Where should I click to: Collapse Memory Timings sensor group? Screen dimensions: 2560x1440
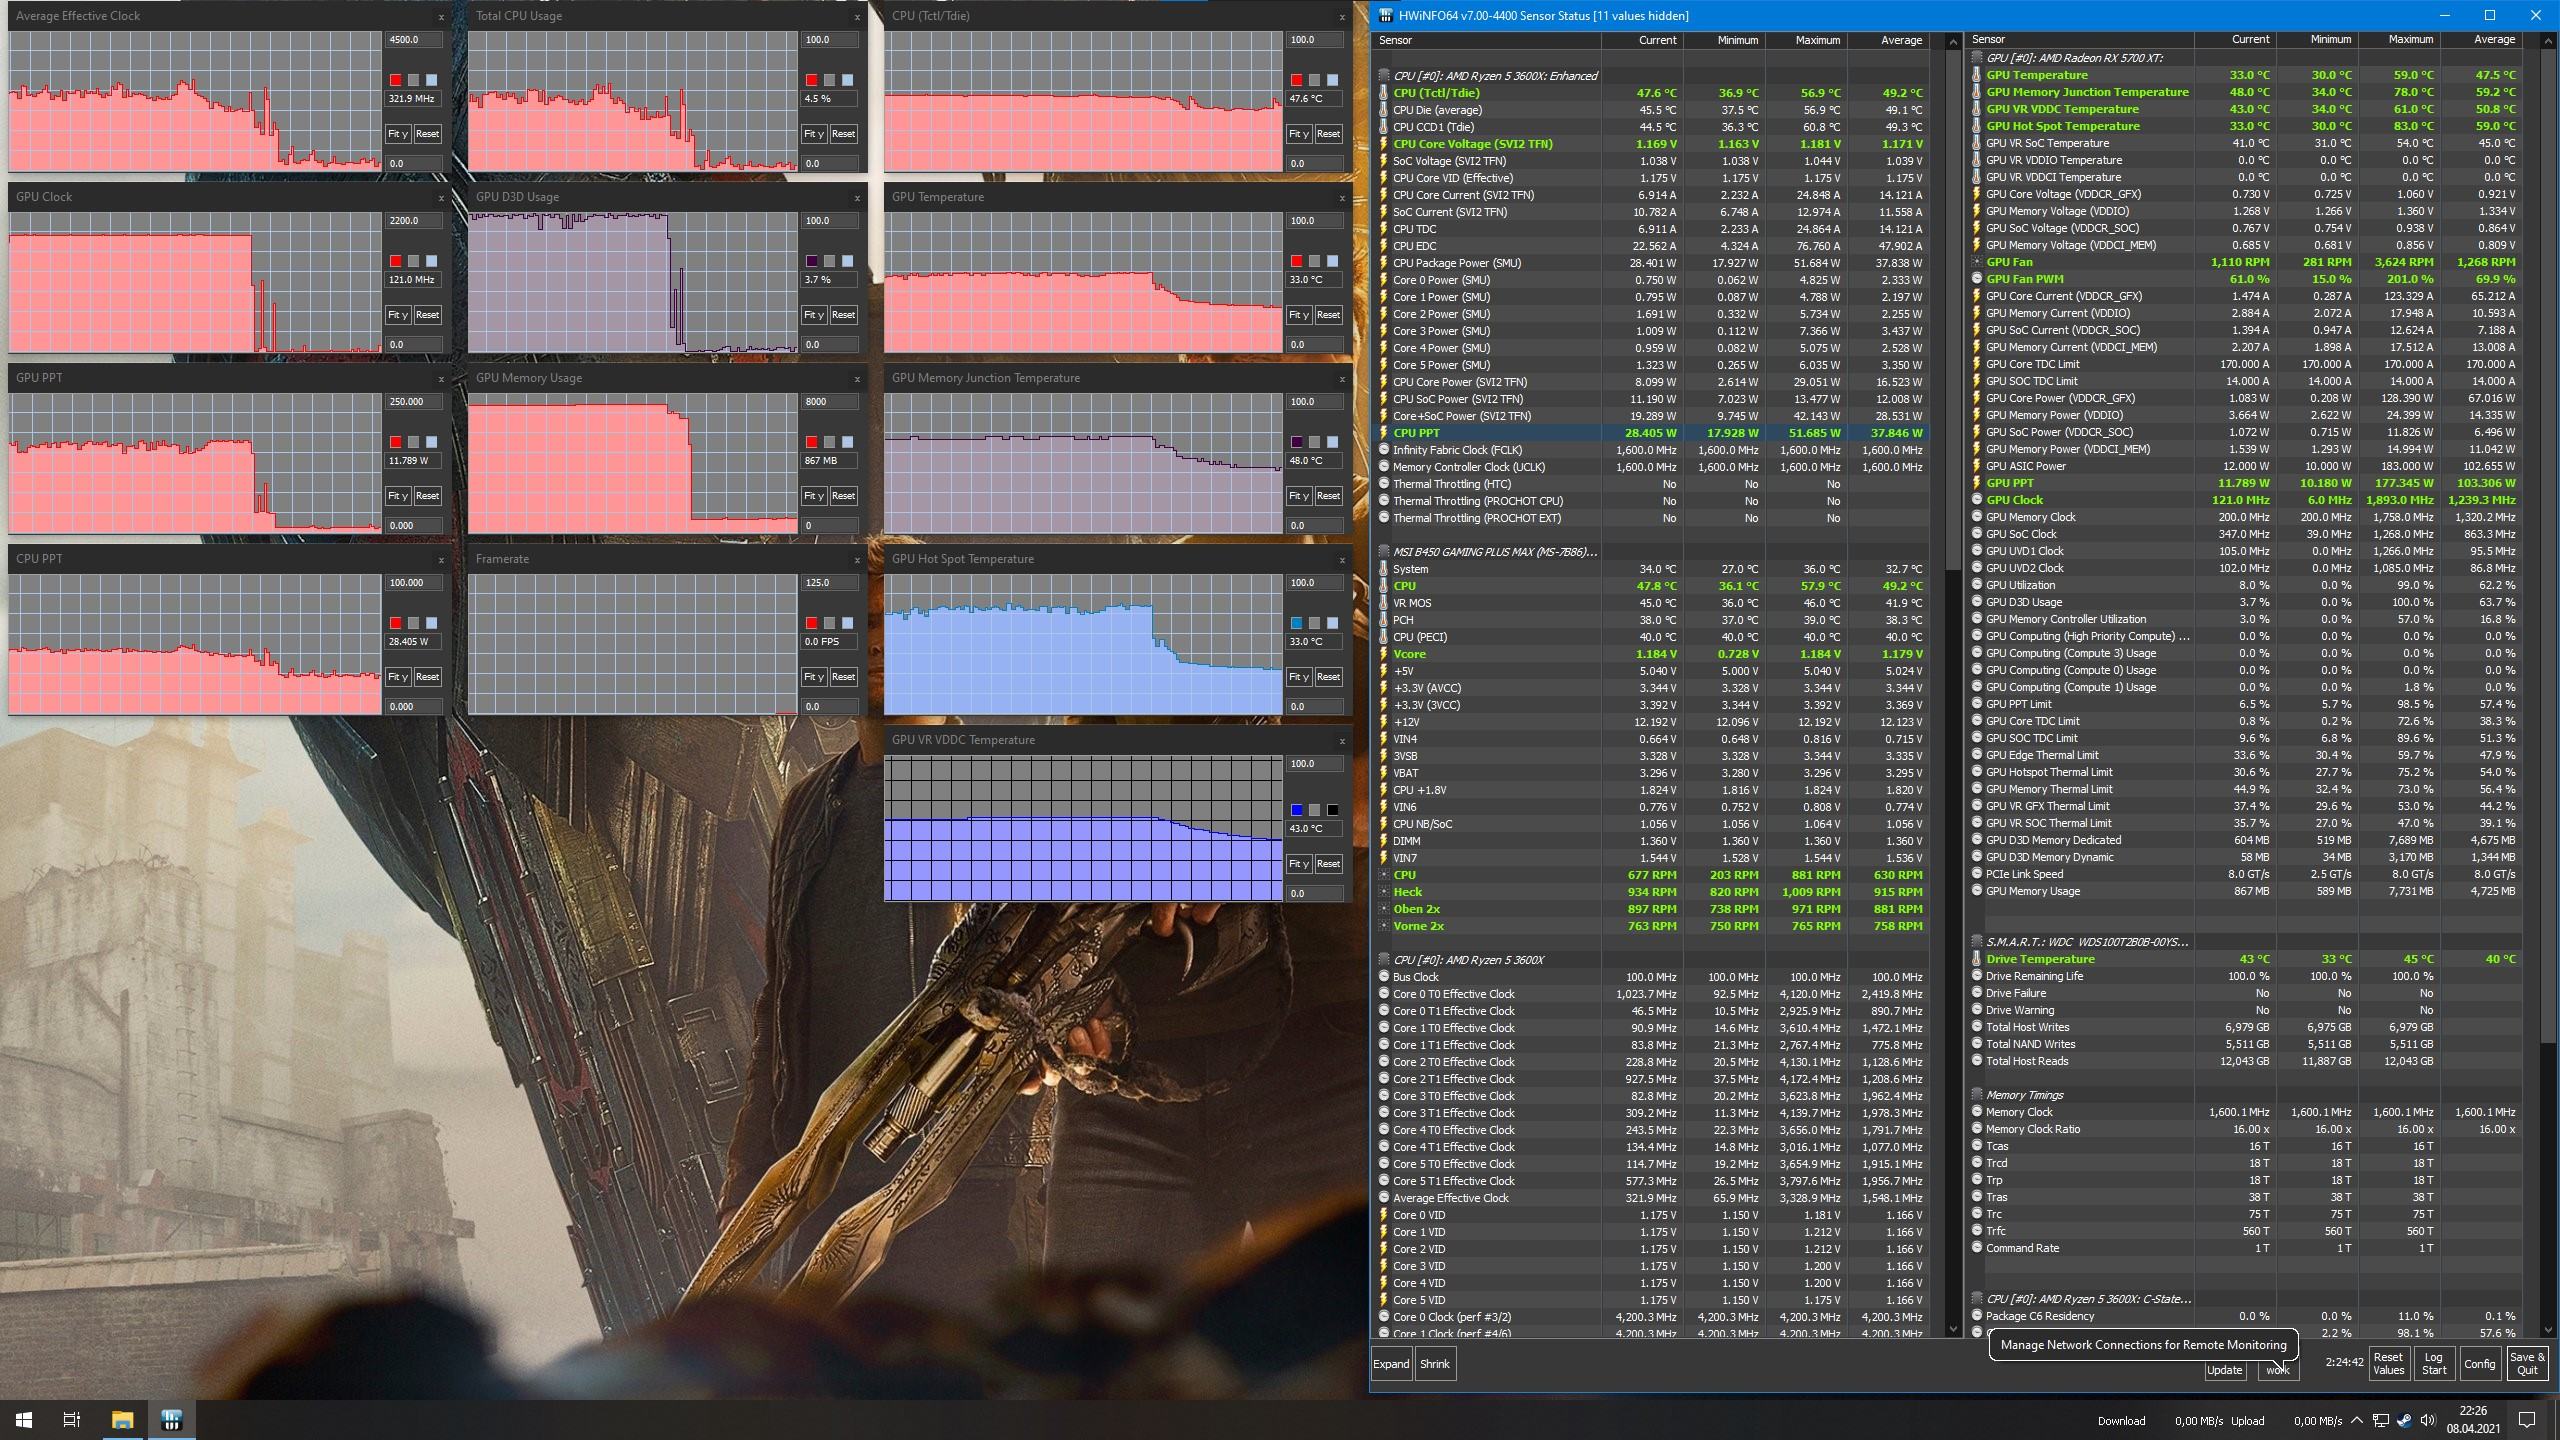1977,1095
